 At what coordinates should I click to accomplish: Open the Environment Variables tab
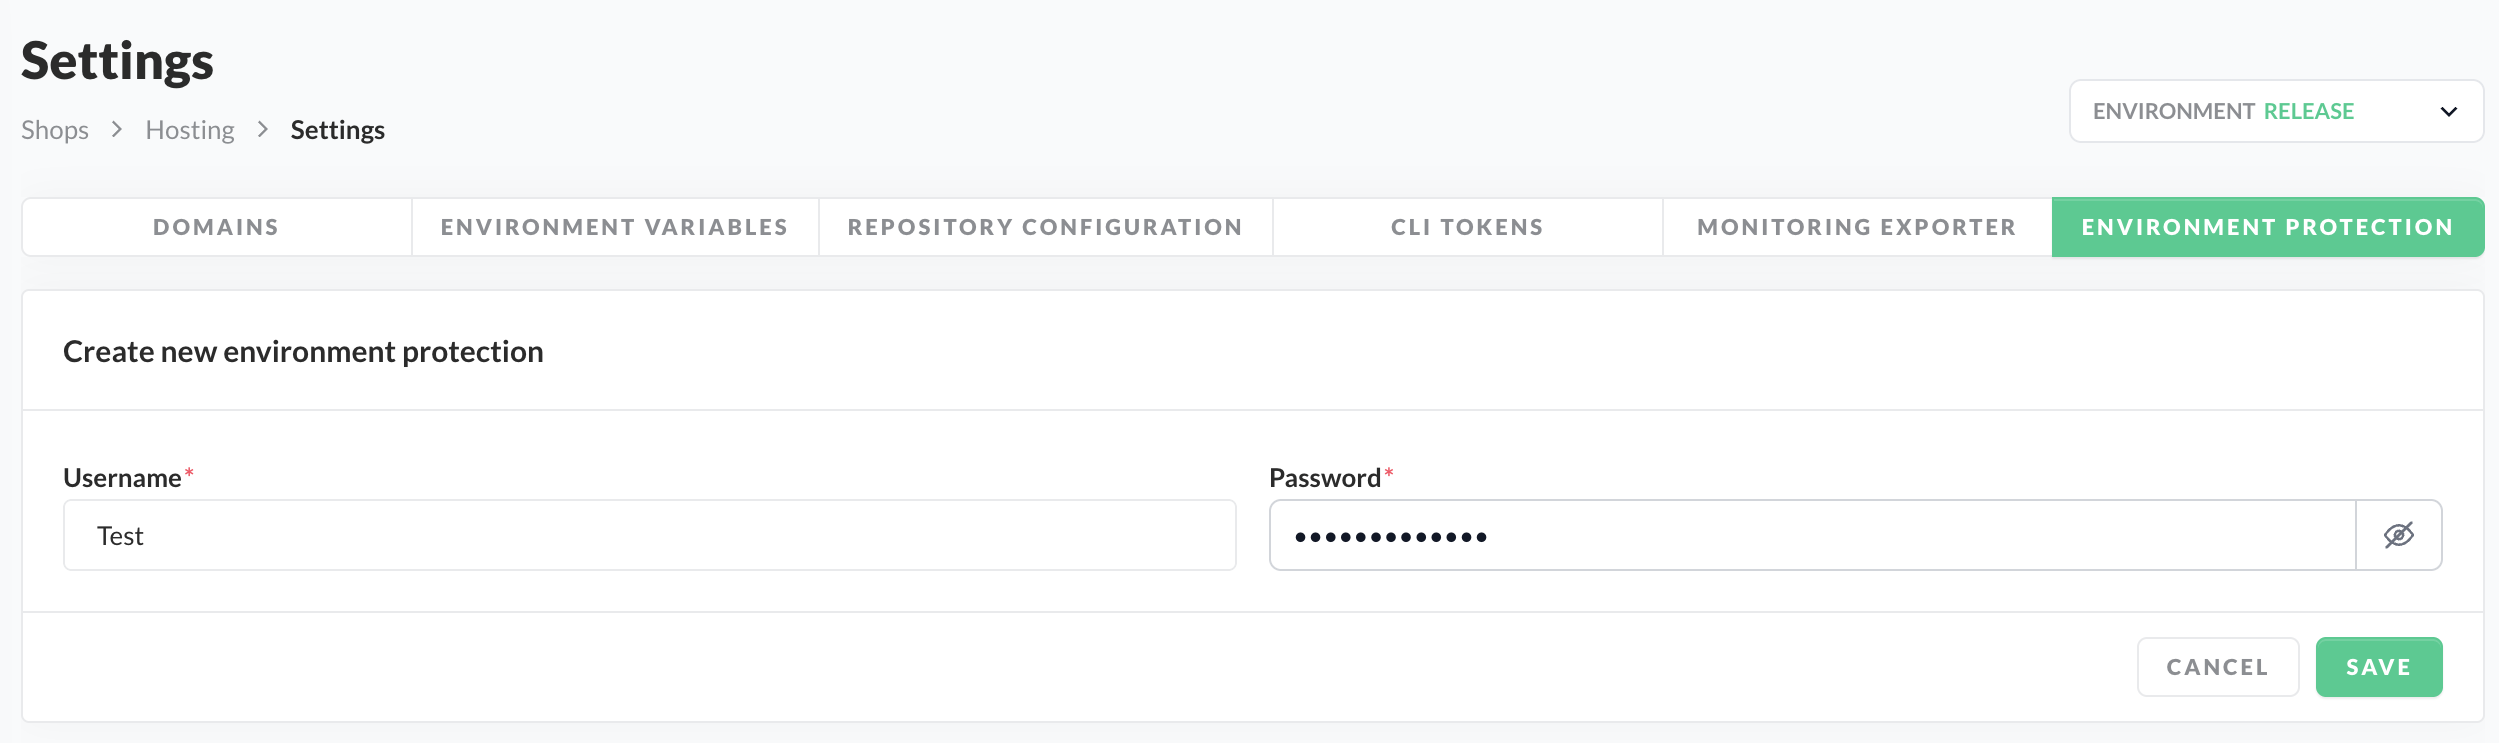(614, 227)
